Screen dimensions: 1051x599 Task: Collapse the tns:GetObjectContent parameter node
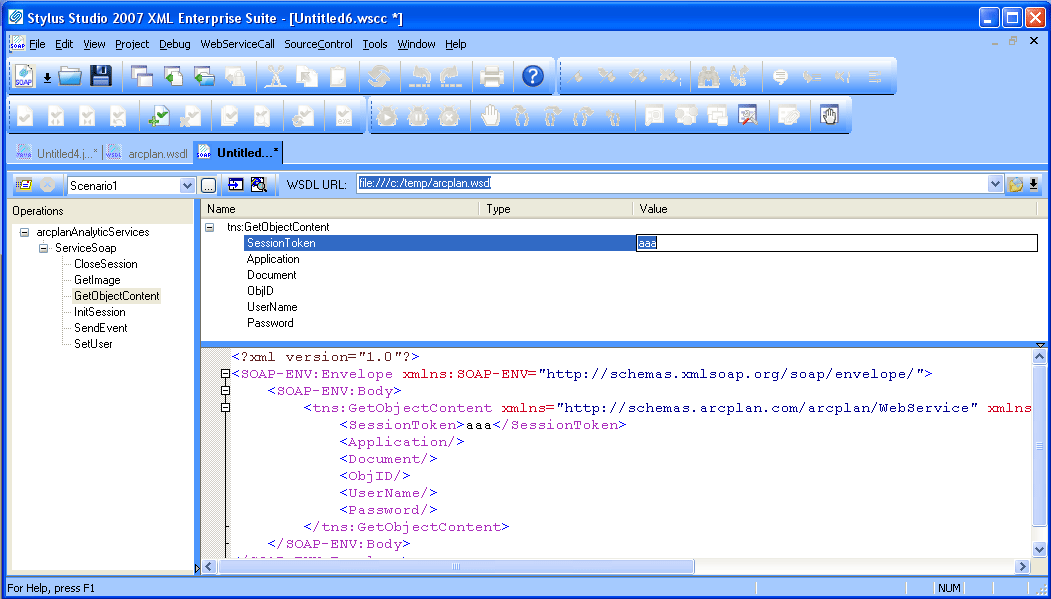(x=210, y=227)
